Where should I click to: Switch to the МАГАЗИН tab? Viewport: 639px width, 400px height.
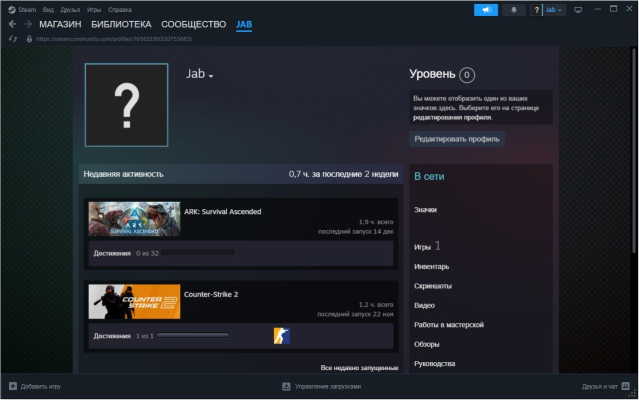tap(60, 23)
